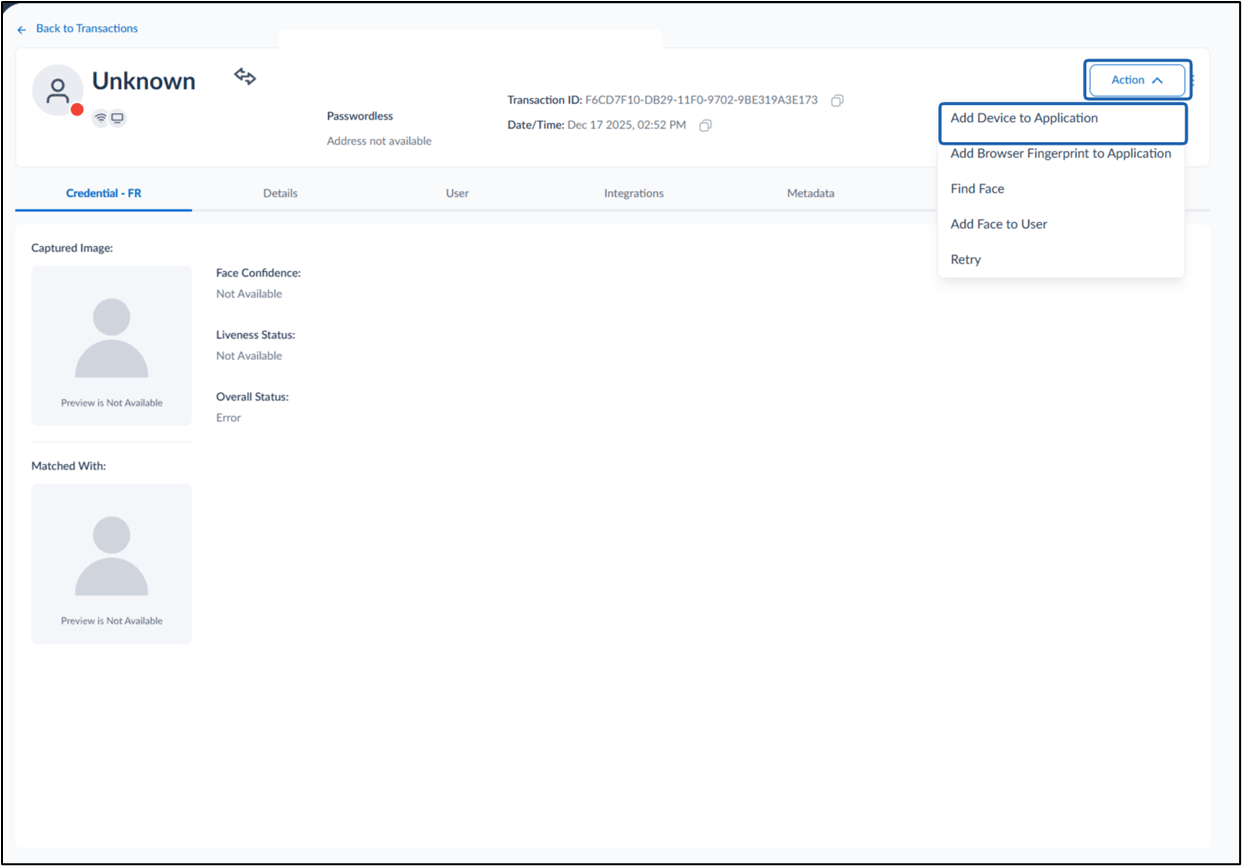Click the Matched With preview placeholder
This screenshot has width=1242, height=866.
click(x=111, y=564)
